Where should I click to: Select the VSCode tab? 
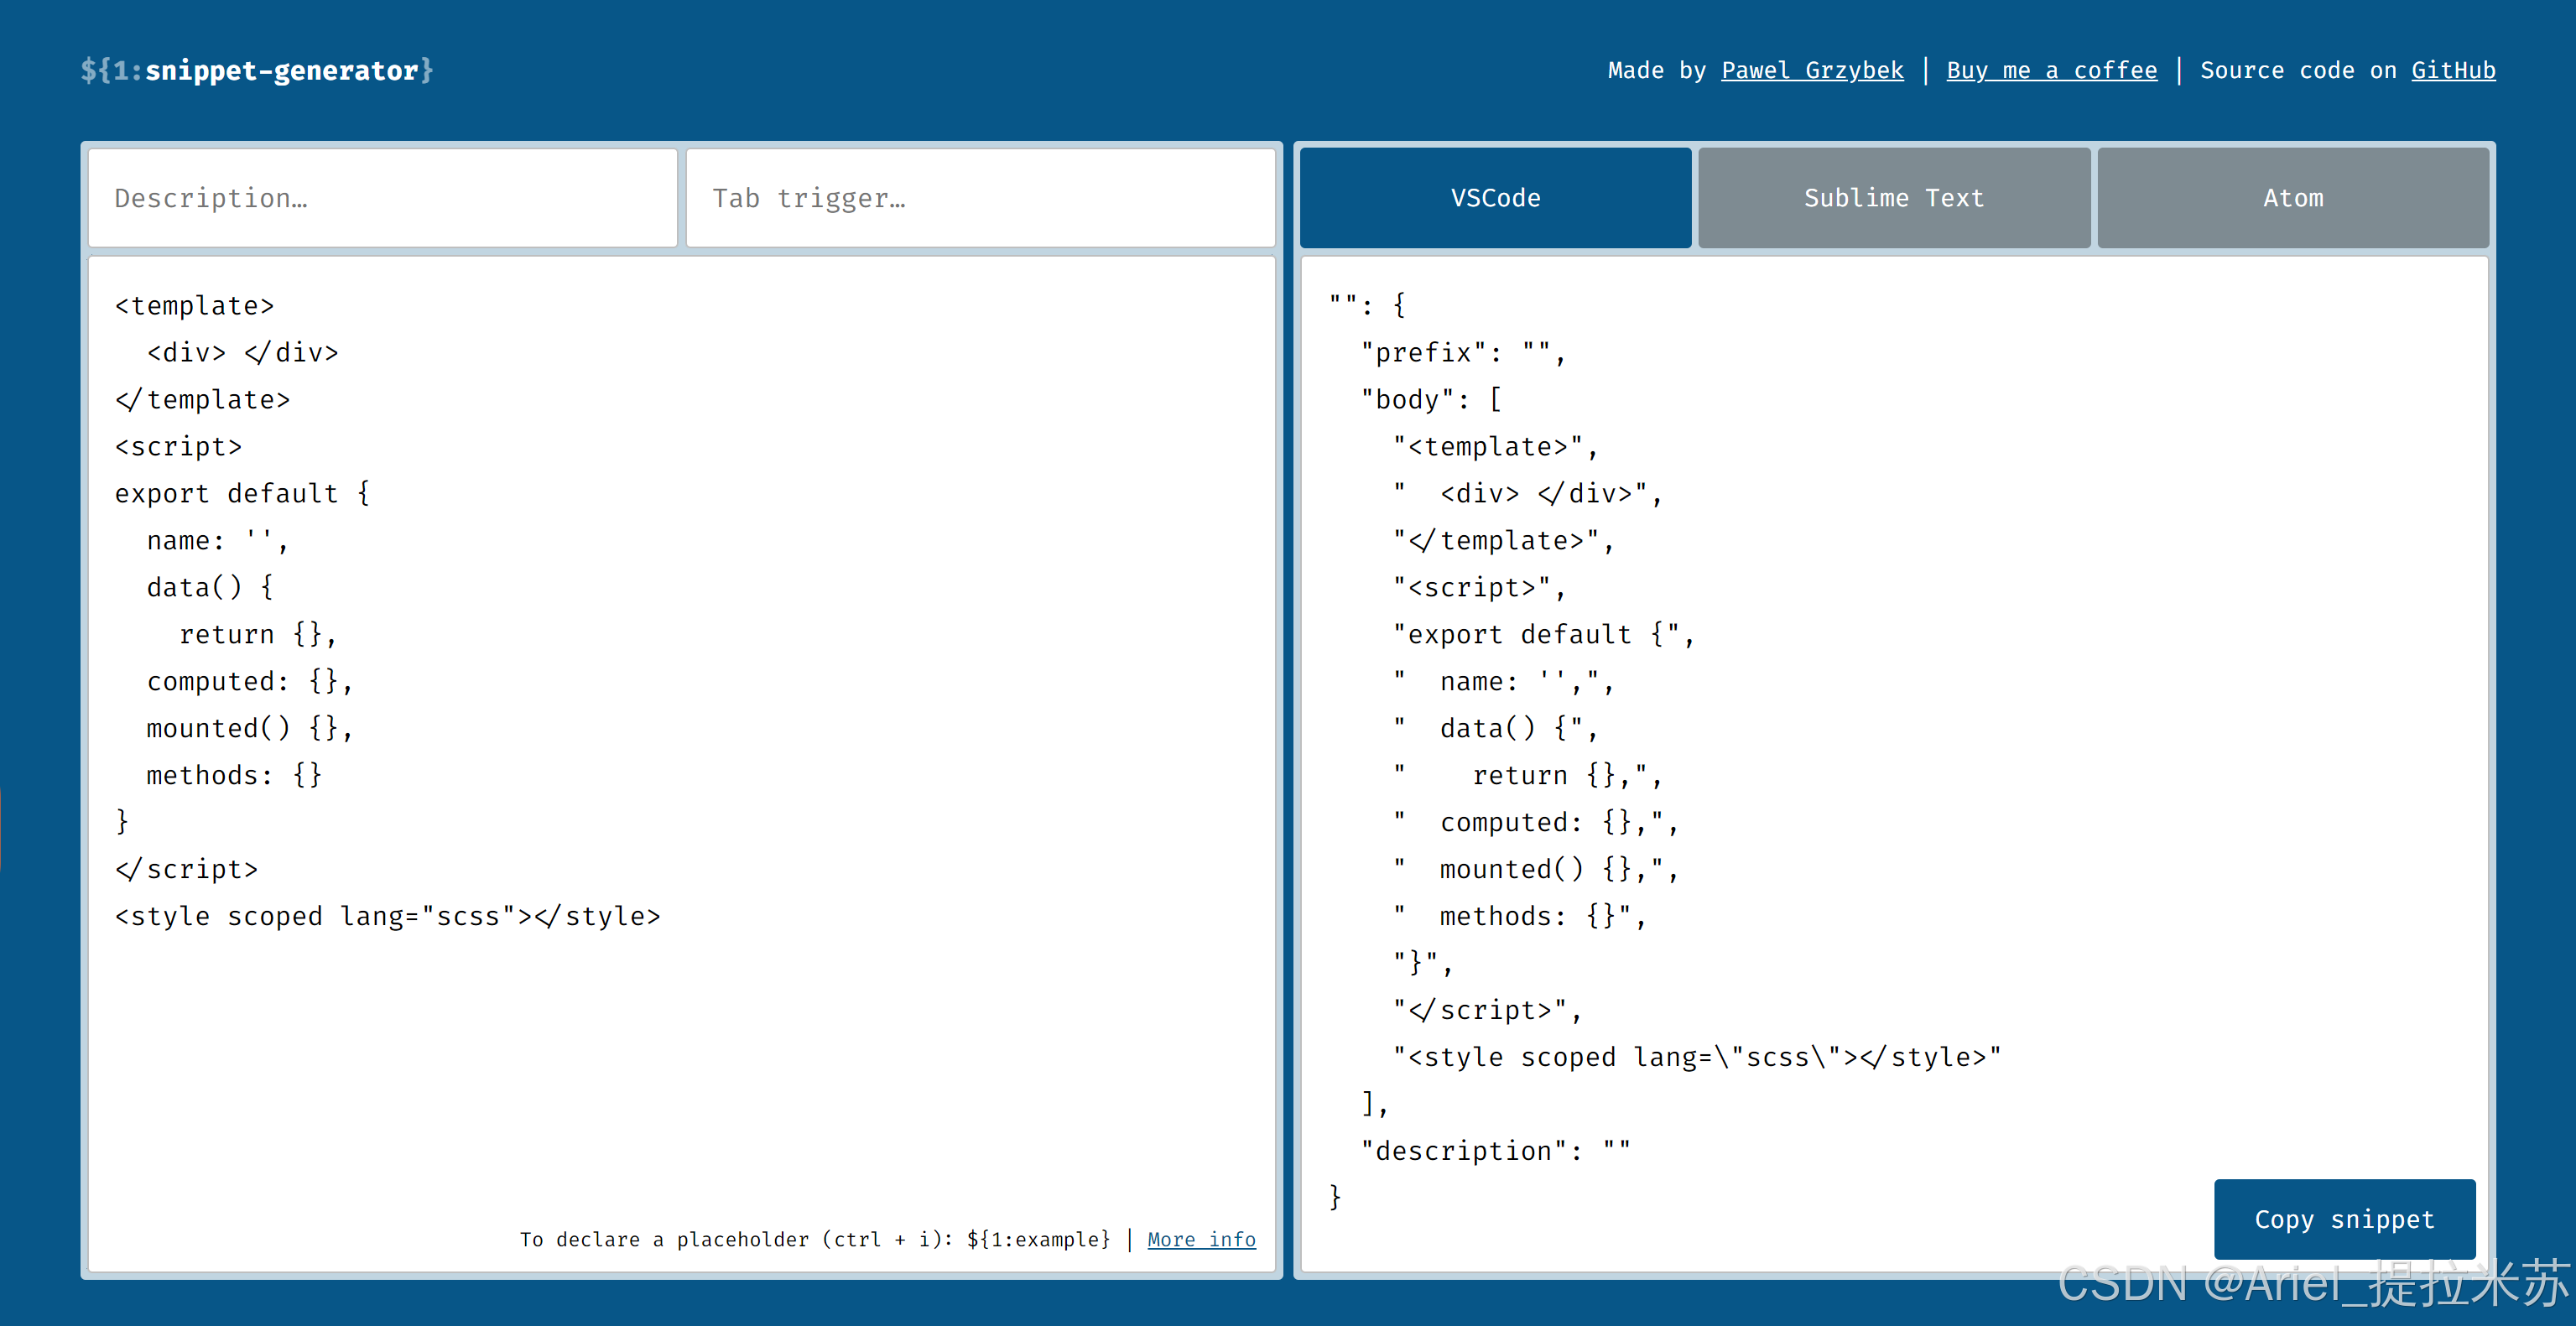(1495, 198)
